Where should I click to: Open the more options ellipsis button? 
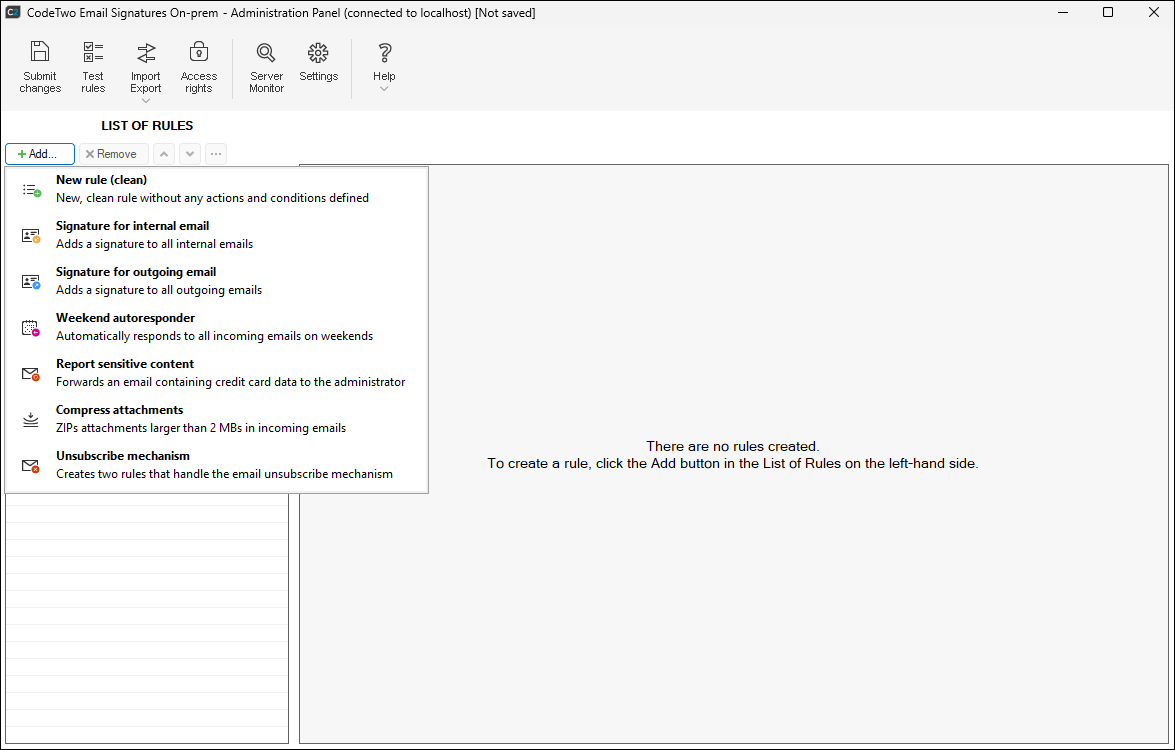[216, 154]
